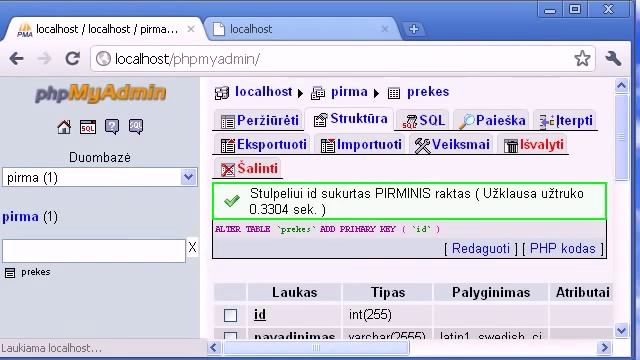Click the browser address bar
This screenshot has height=360, width=640.
coord(343,59)
